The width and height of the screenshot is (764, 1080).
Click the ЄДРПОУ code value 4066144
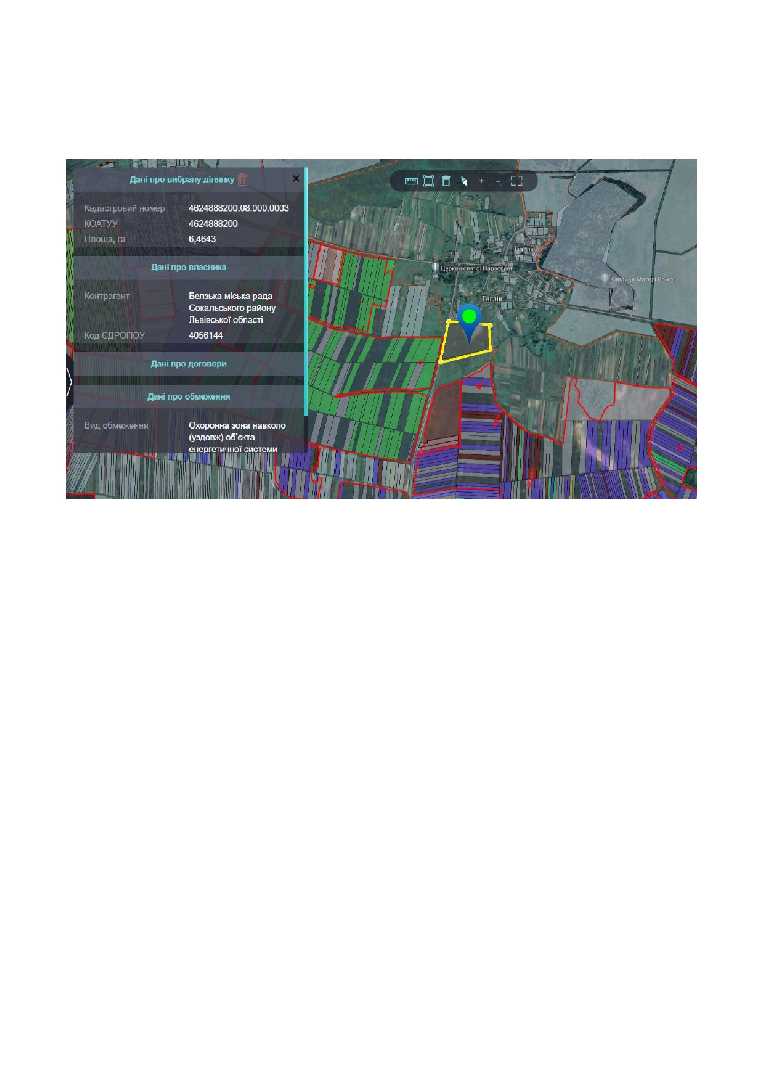click(205, 336)
